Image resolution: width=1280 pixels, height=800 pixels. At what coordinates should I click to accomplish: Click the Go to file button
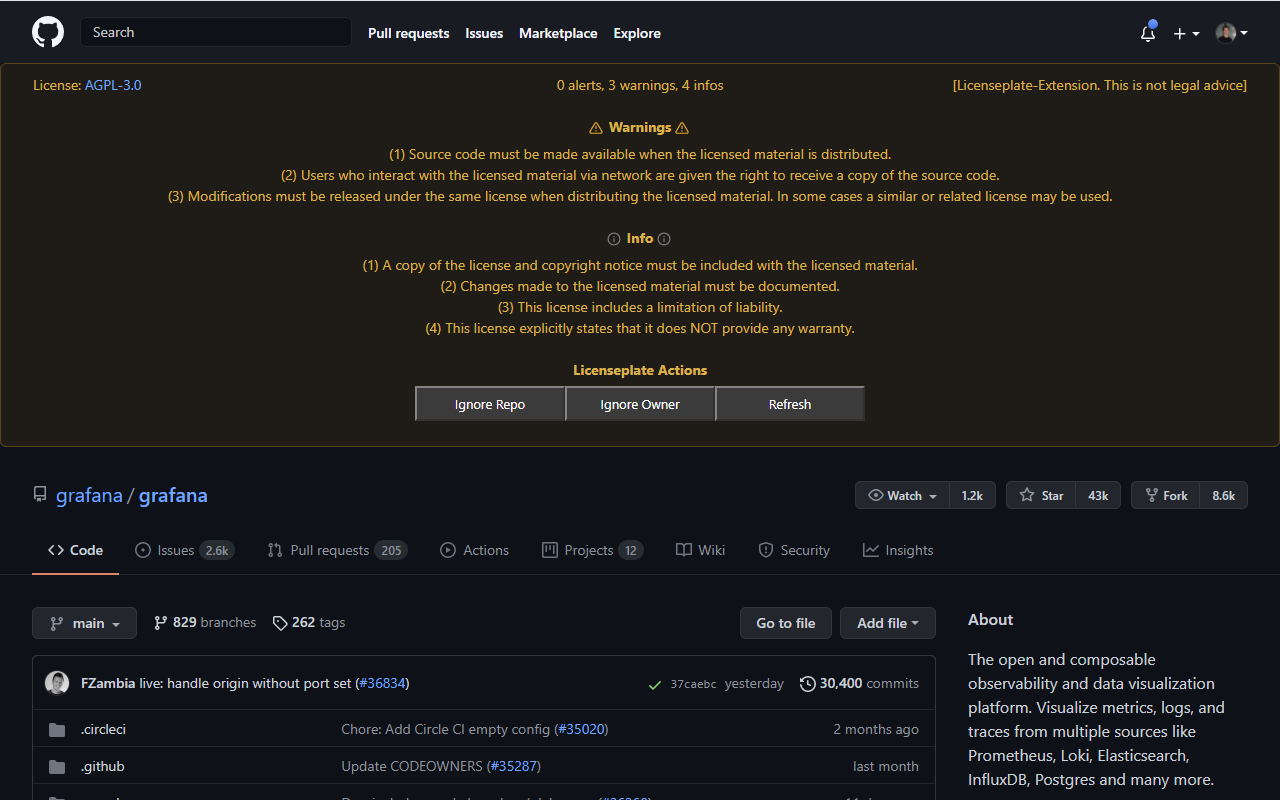tap(786, 623)
